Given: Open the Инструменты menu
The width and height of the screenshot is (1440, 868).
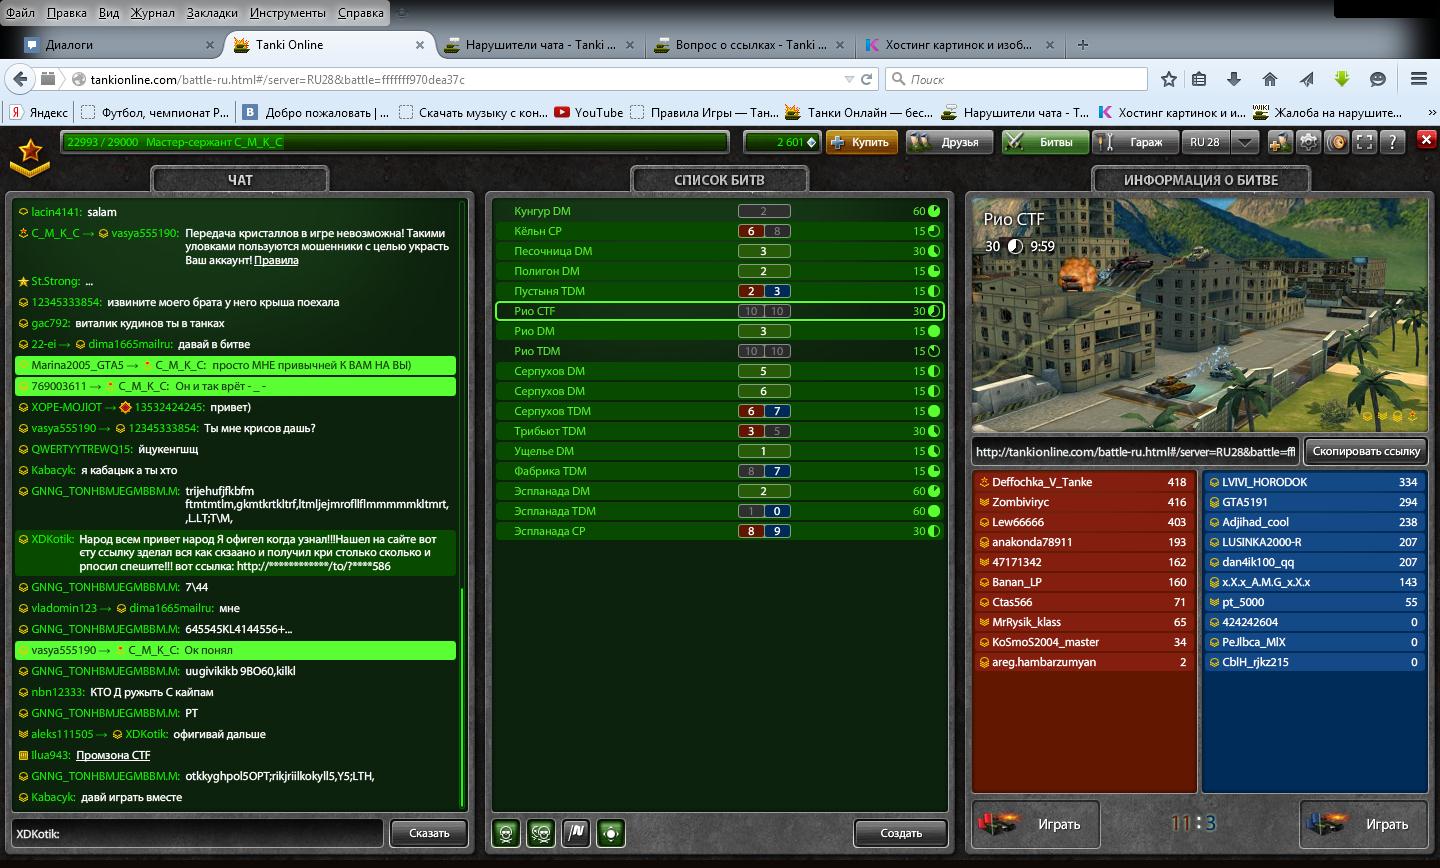Looking at the screenshot, I should [288, 12].
